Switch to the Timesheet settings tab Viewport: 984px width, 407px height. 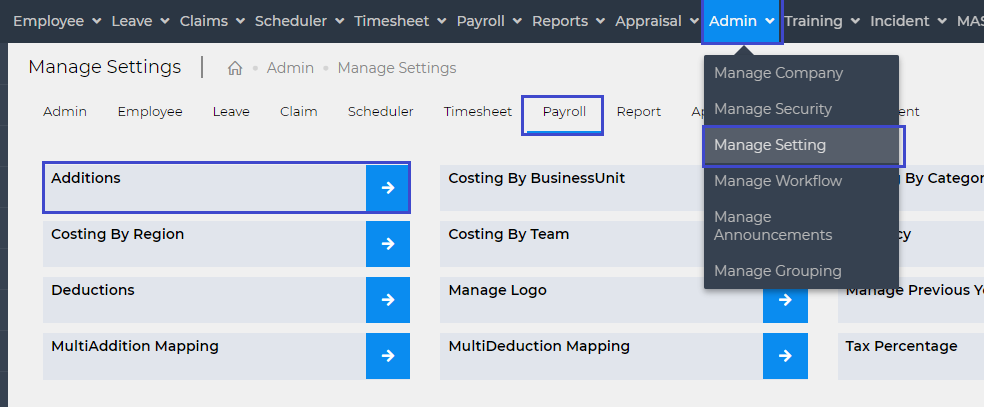[478, 112]
